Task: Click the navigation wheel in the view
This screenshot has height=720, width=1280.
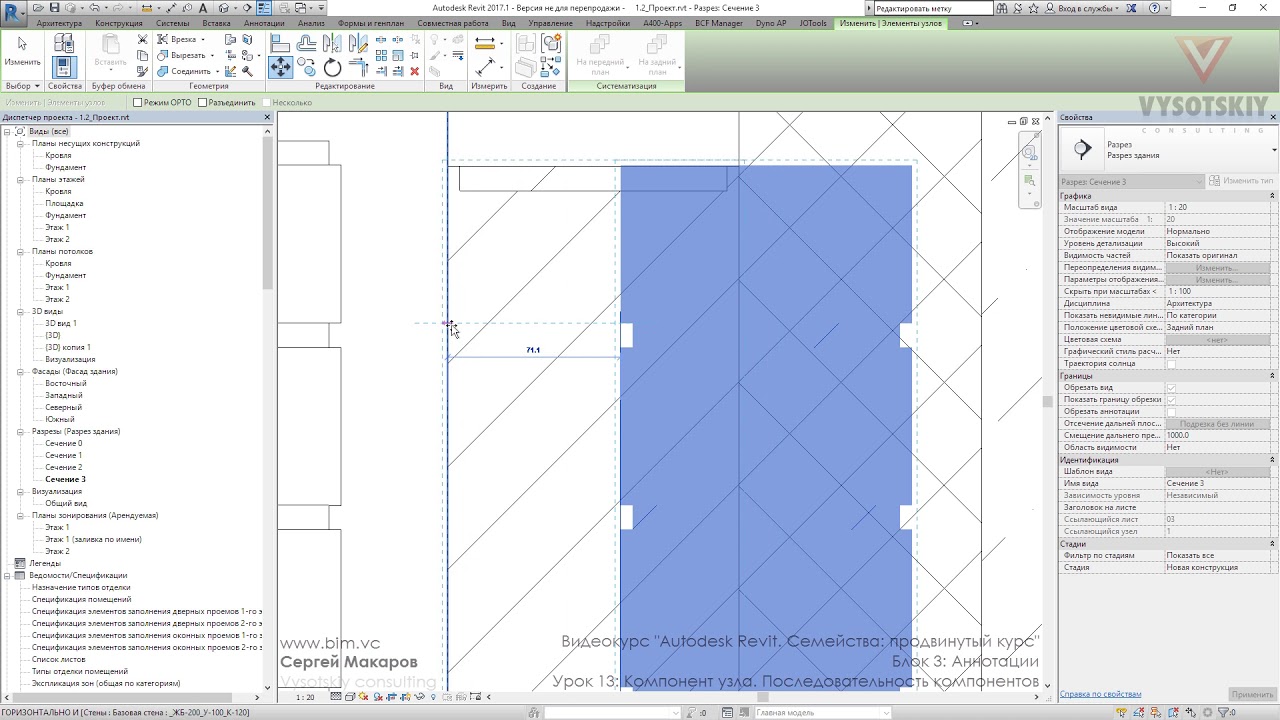Action: pos(1029,153)
